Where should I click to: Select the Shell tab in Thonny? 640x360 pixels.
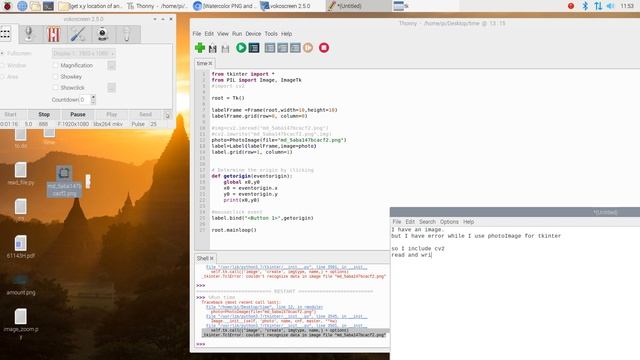coord(205,258)
